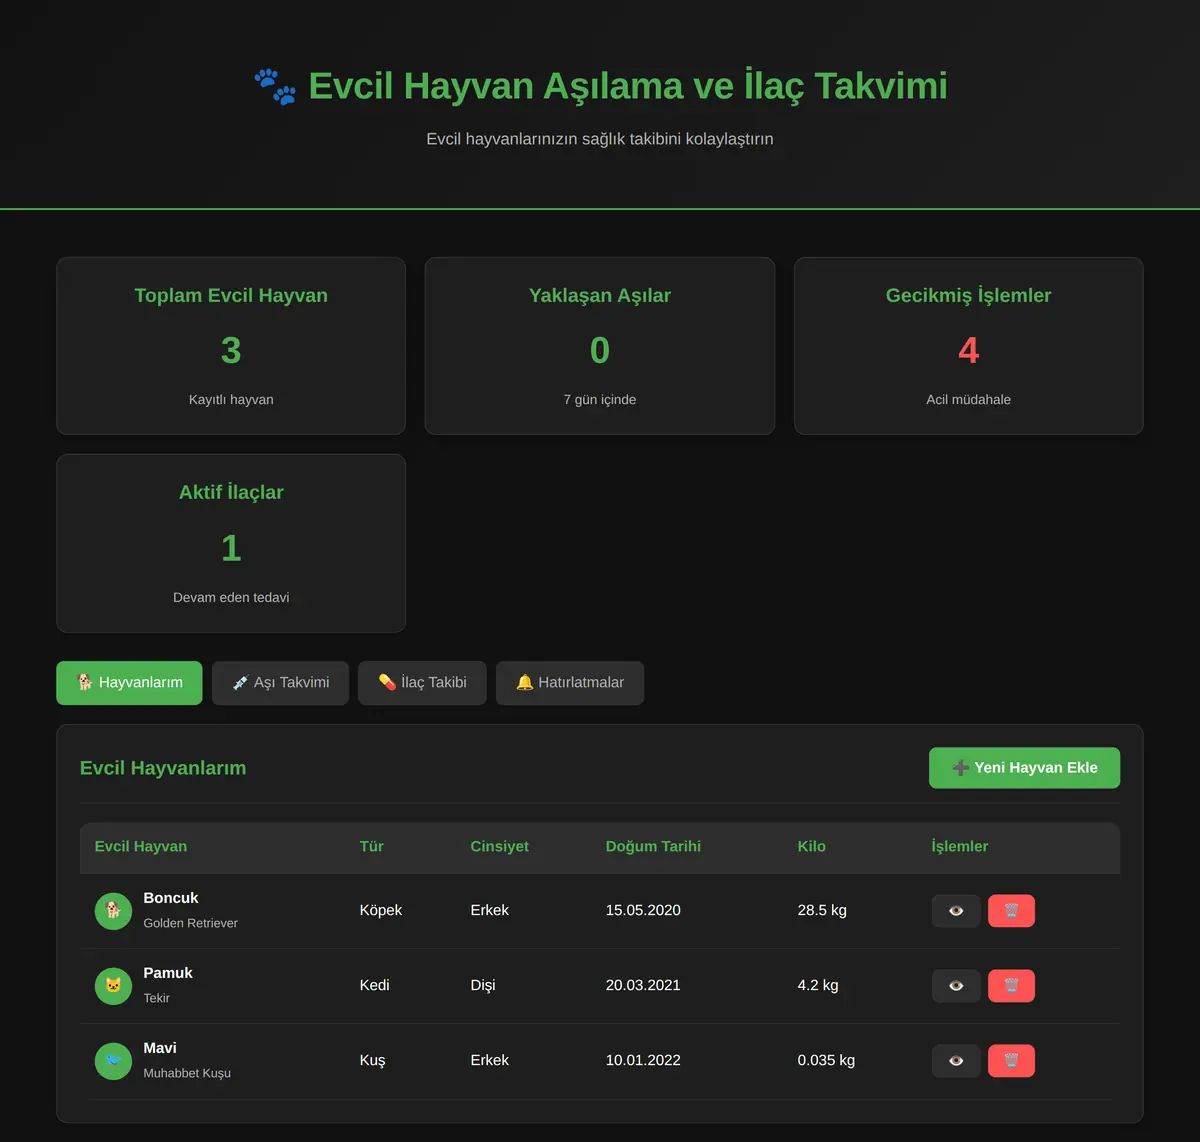Click the Acil müdahale label

tap(968, 399)
